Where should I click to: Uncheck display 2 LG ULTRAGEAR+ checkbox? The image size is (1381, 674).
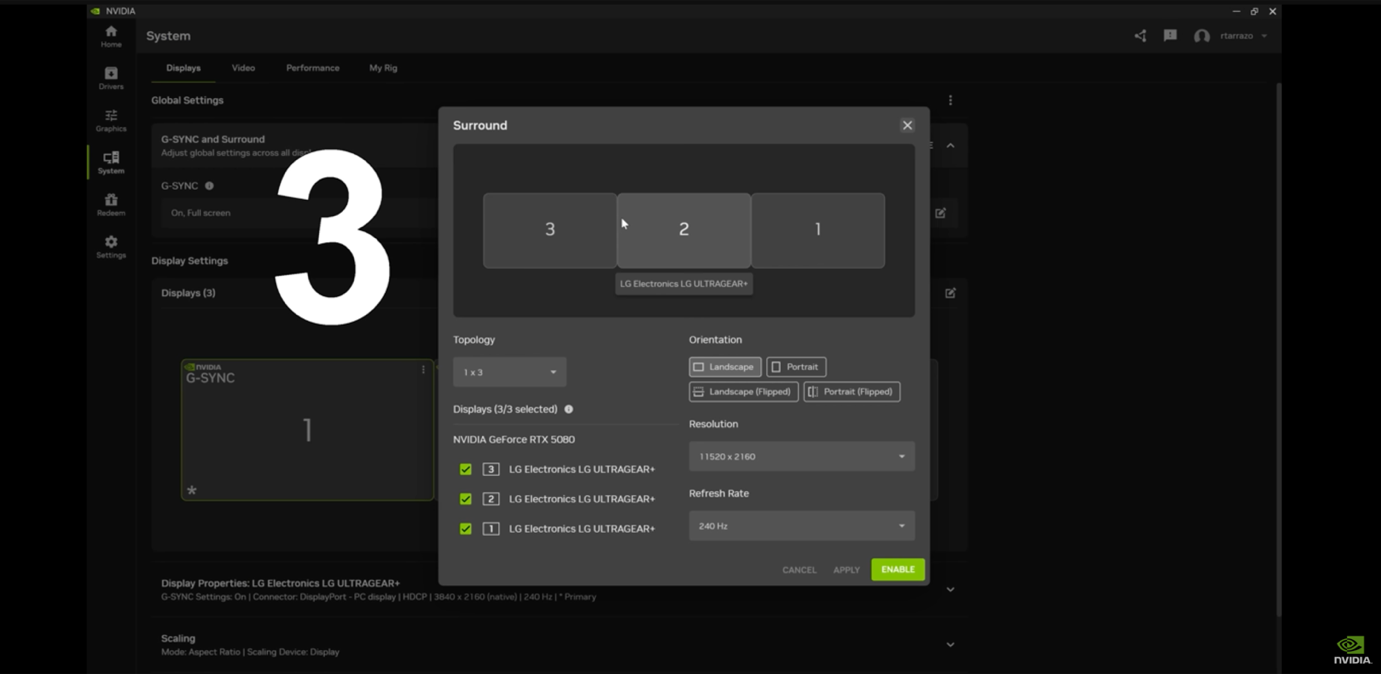pos(466,499)
